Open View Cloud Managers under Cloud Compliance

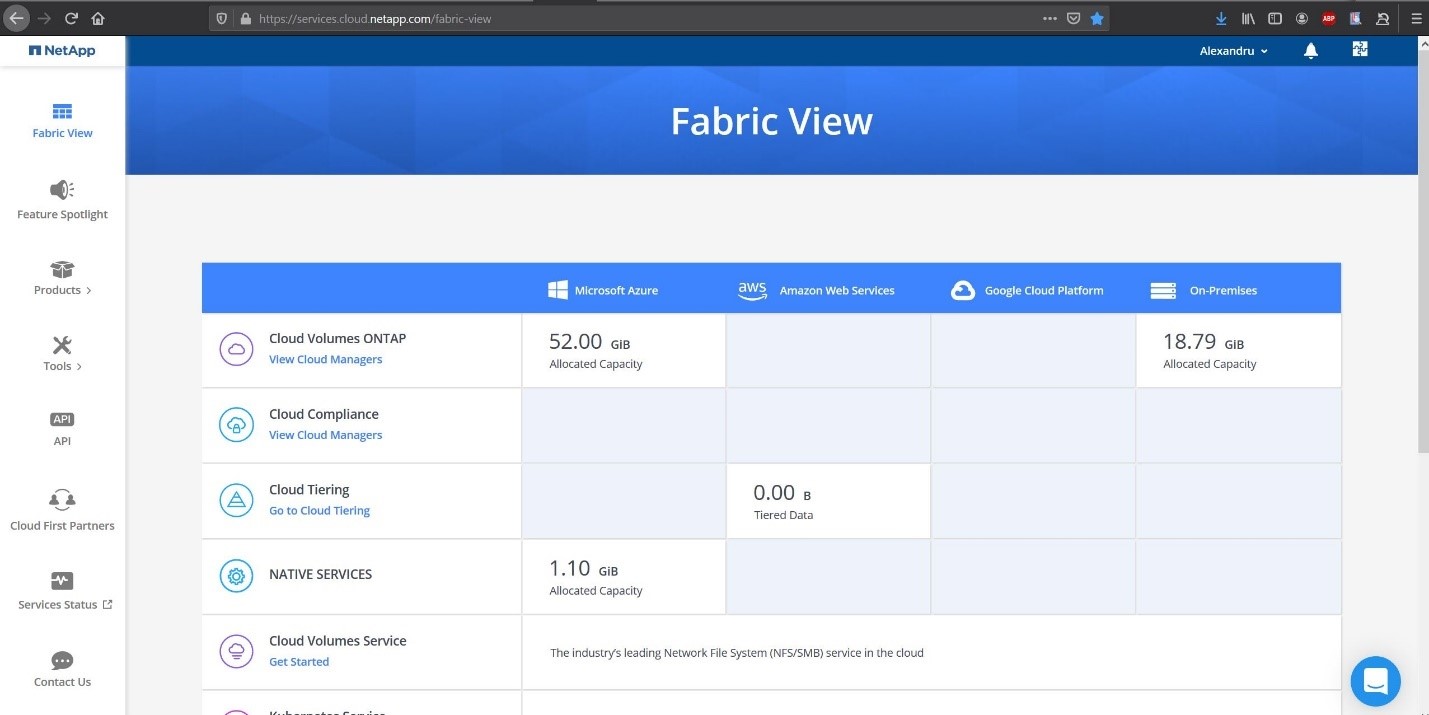pyautogui.click(x=325, y=435)
